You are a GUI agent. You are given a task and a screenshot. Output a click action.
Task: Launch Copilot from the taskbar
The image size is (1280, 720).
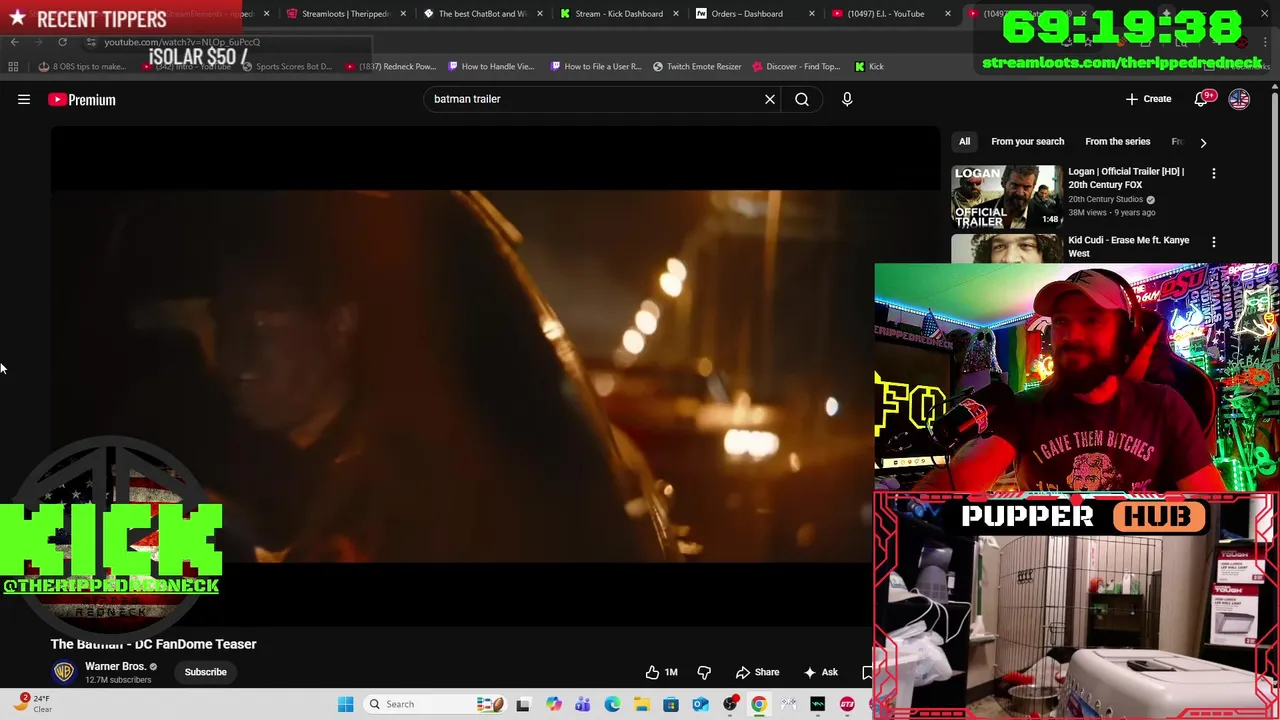tap(553, 704)
